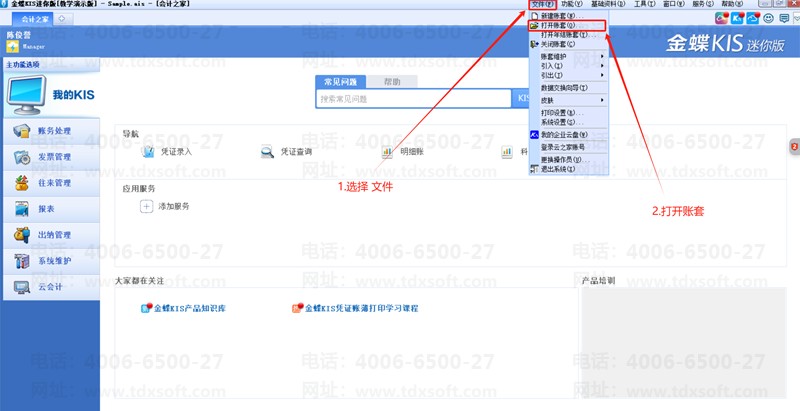
Task: Open new tab button beside 会计之家 tab
Action: pyautogui.click(x=62, y=19)
